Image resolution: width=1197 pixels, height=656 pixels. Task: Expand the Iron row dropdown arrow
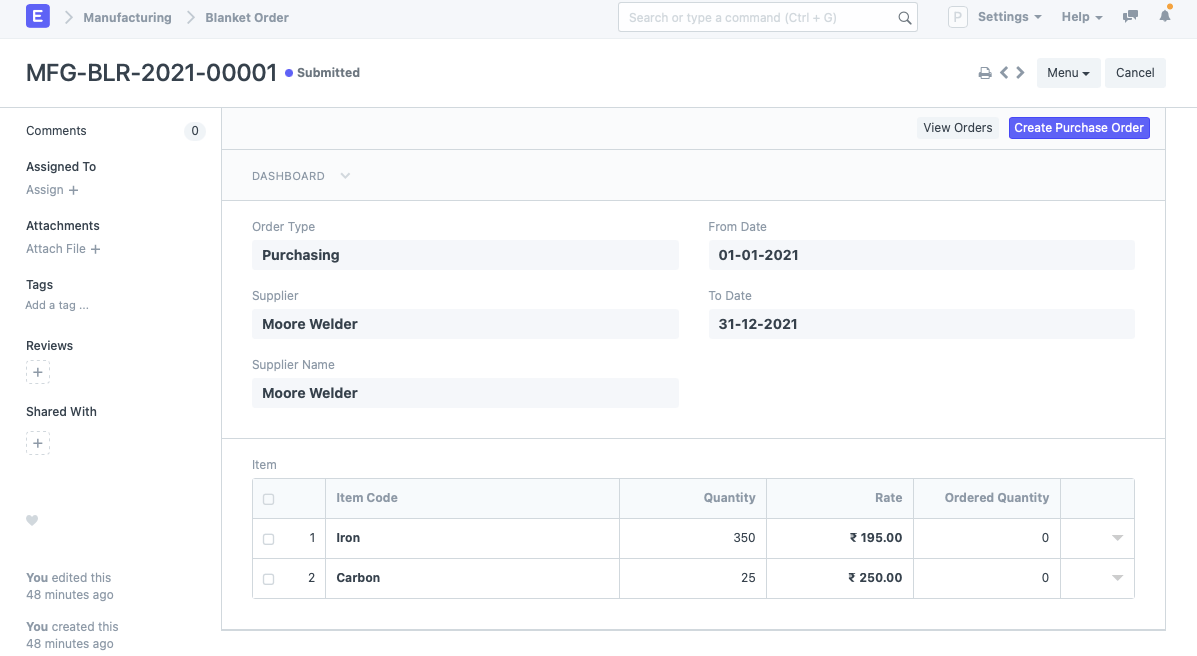pyautogui.click(x=1117, y=538)
